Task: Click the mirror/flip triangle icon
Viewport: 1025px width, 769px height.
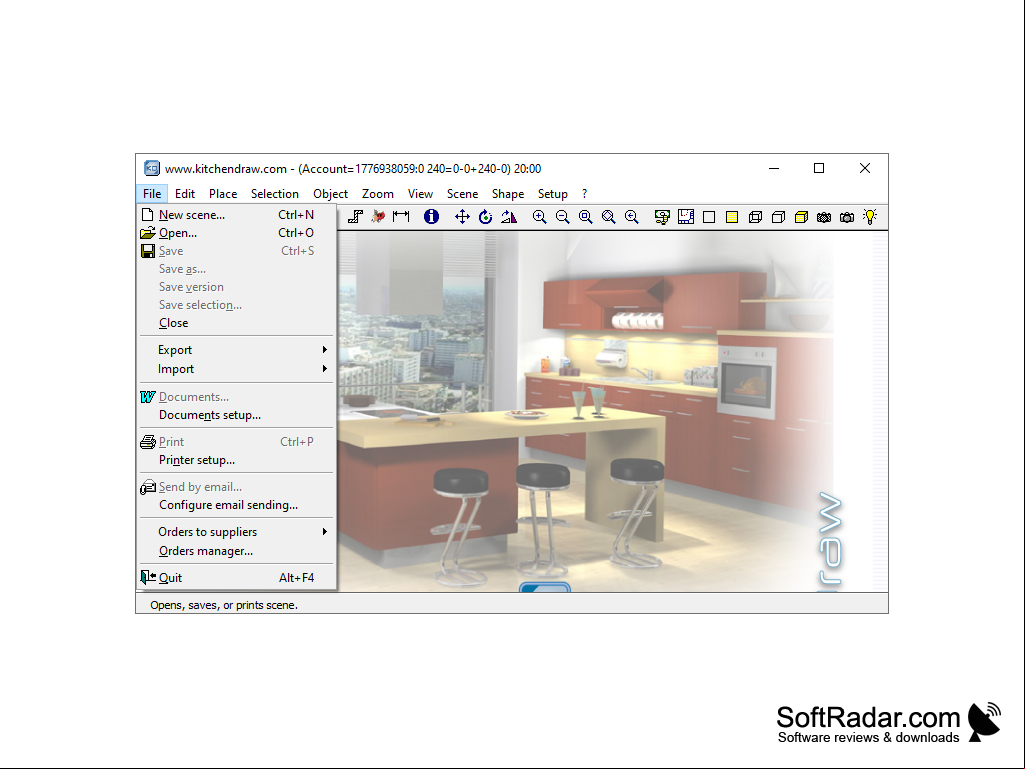Action: [x=509, y=217]
